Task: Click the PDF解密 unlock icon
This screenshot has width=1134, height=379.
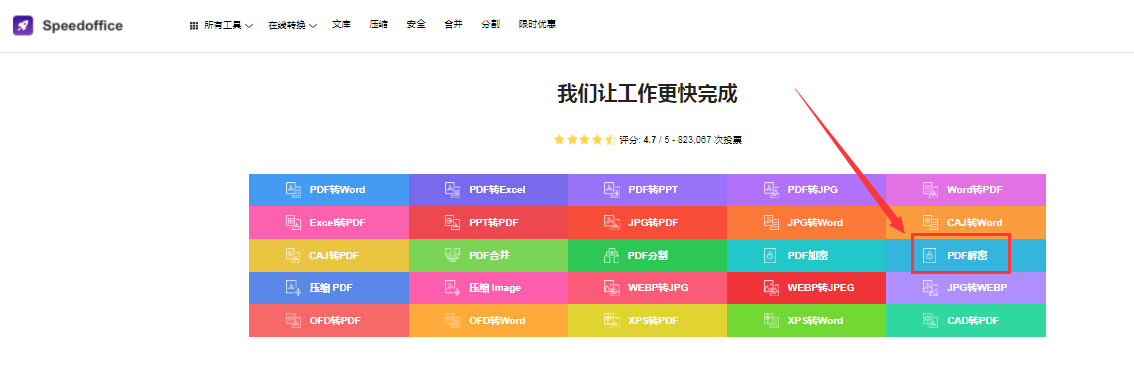Action: point(930,255)
